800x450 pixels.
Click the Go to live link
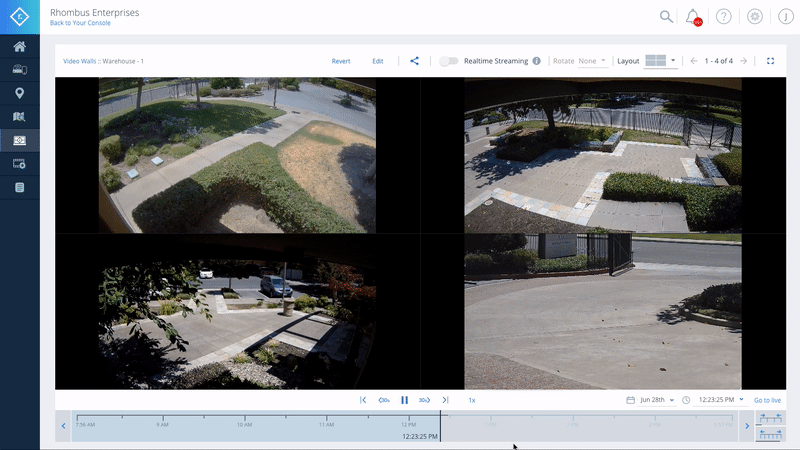click(x=767, y=401)
